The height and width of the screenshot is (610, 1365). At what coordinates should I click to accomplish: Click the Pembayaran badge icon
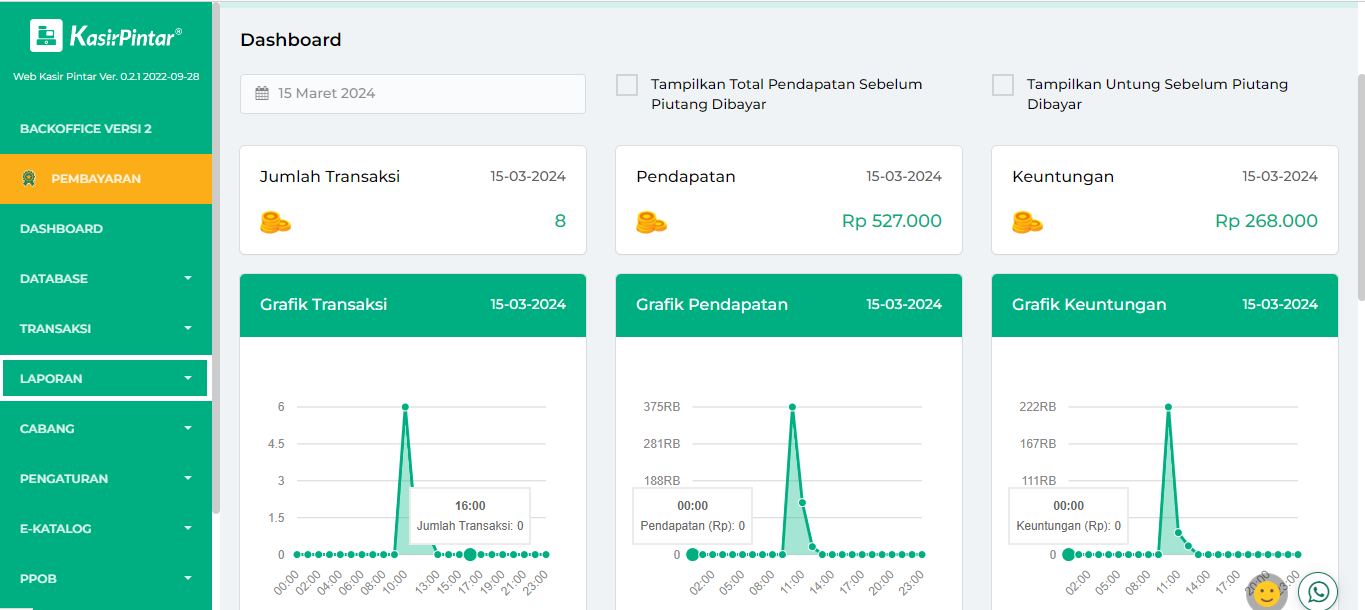pyautogui.click(x=30, y=179)
